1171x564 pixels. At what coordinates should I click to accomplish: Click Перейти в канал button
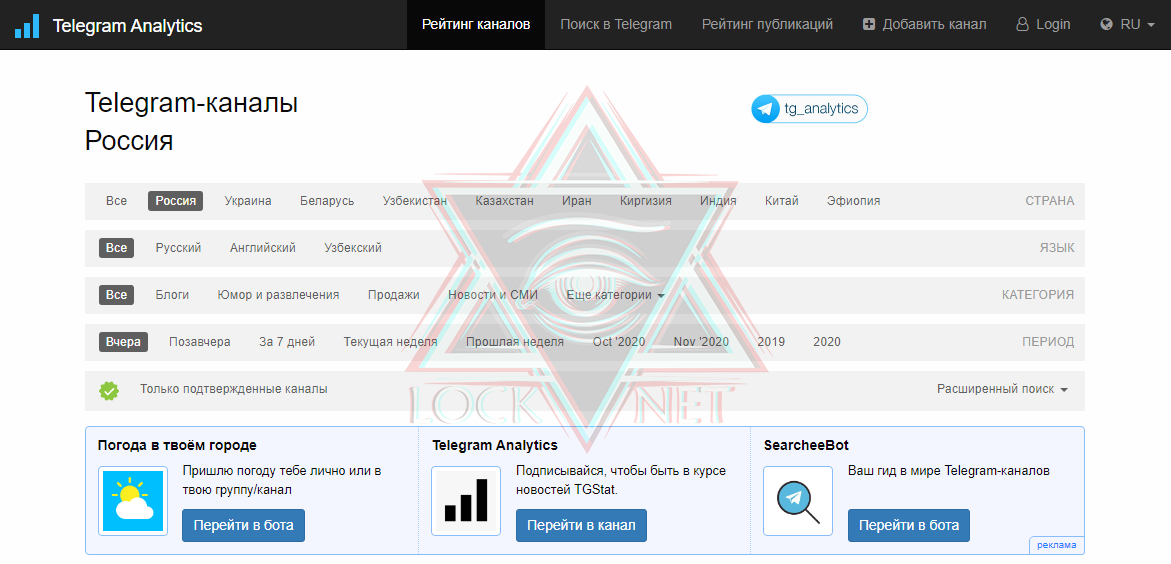pyautogui.click(x=581, y=526)
